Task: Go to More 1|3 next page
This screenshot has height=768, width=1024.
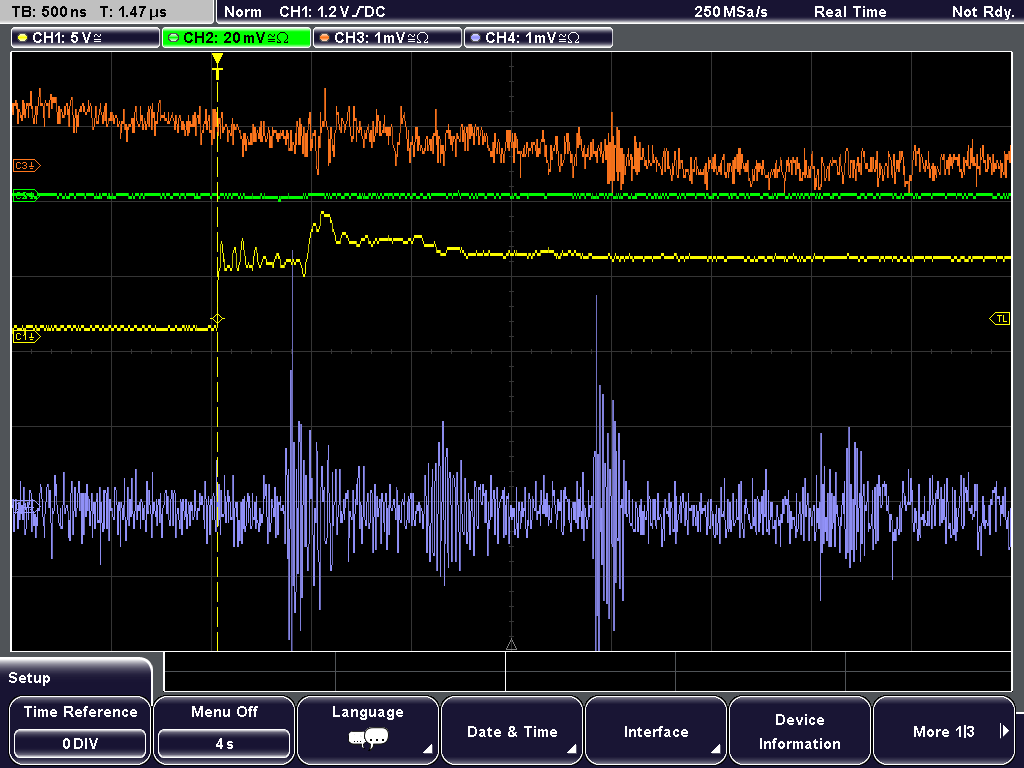Action: (944, 730)
